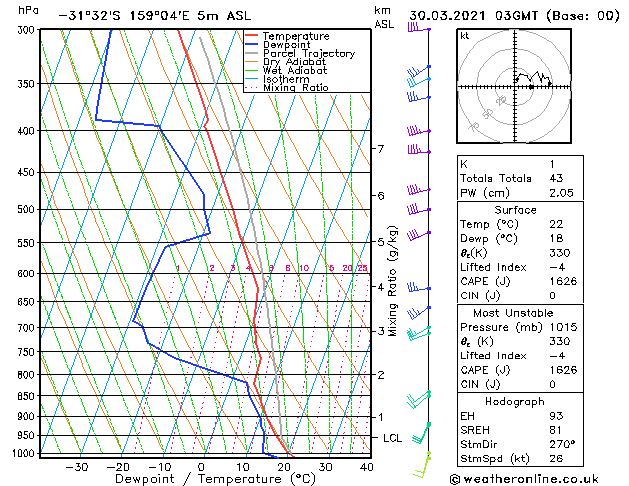Click the date 30.03.2021 03GMT title
The height and width of the screenshot is (486, 629).
(x=514, y=16)
